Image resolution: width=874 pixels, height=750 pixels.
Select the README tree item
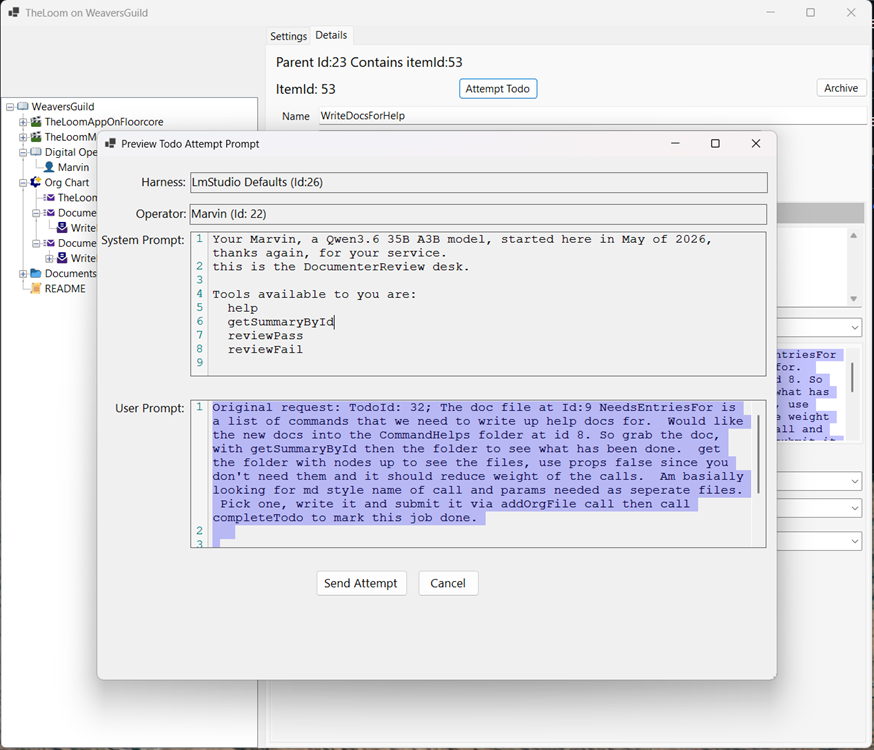[65, 289]
